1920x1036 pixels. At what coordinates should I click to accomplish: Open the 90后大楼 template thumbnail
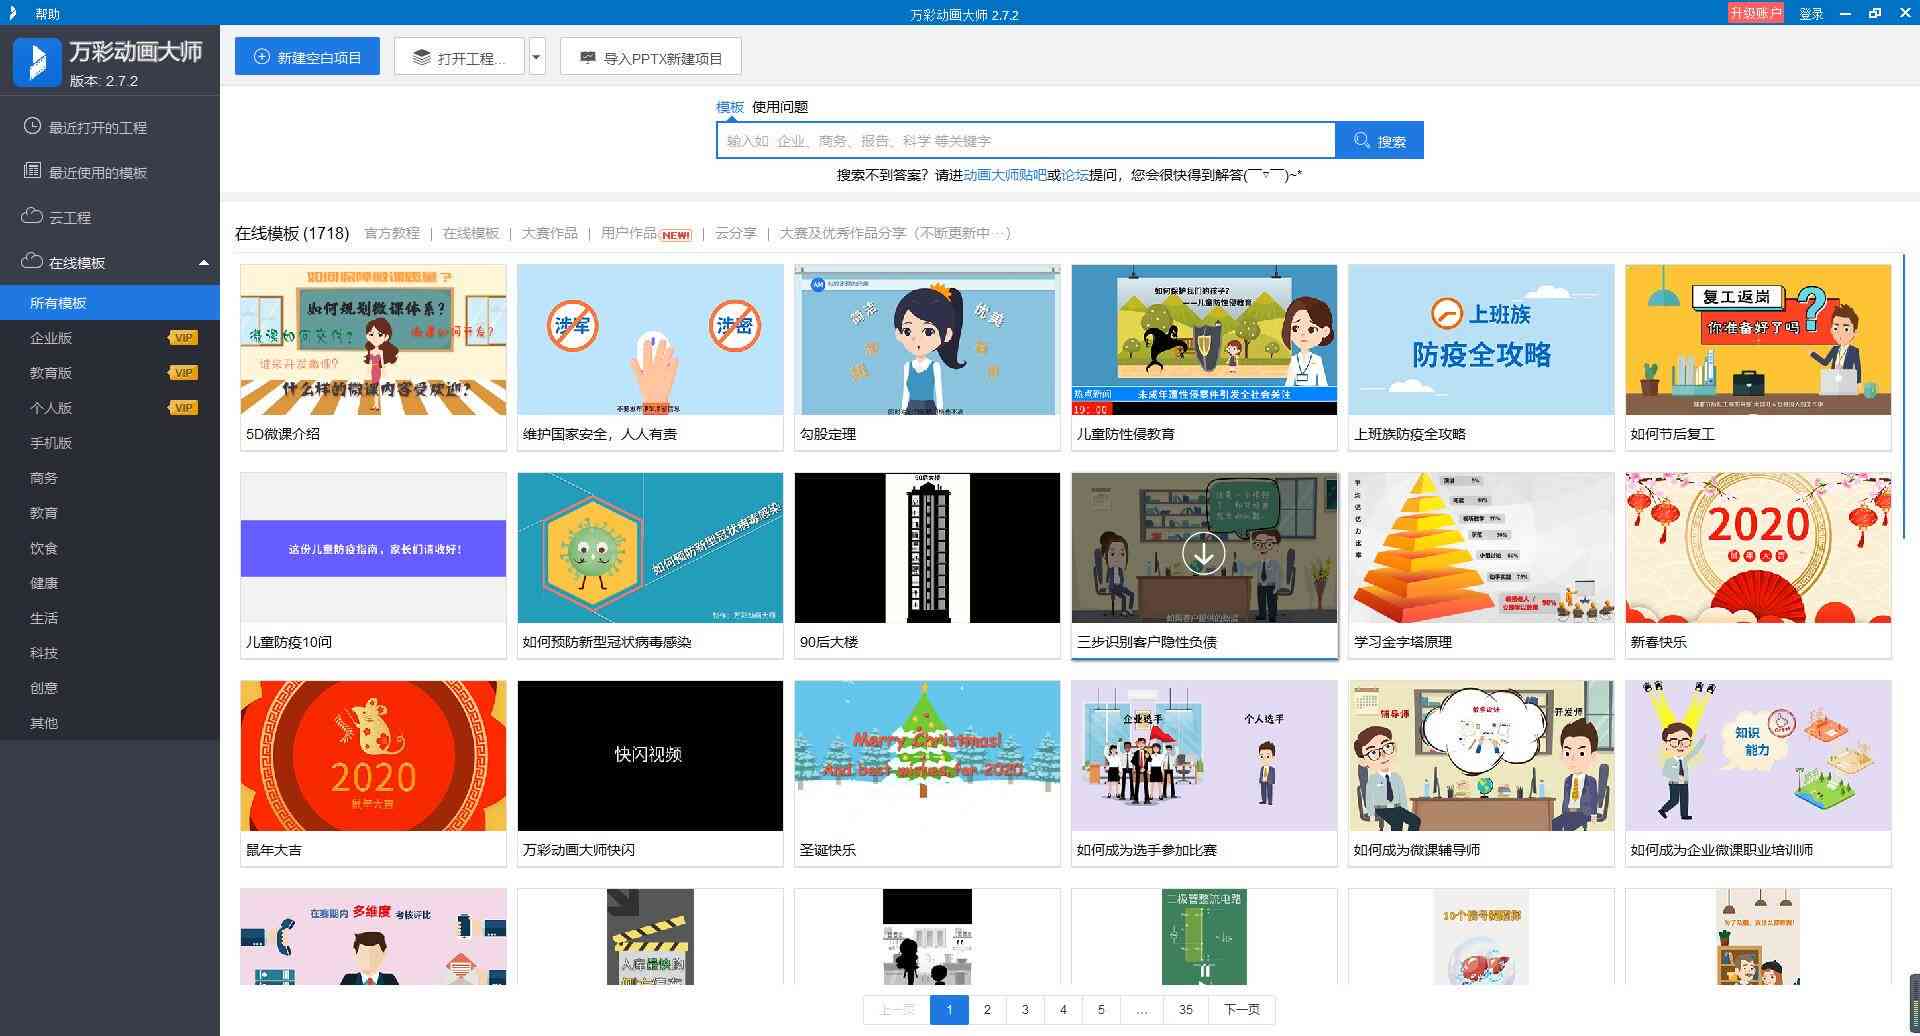coord(927,548)
